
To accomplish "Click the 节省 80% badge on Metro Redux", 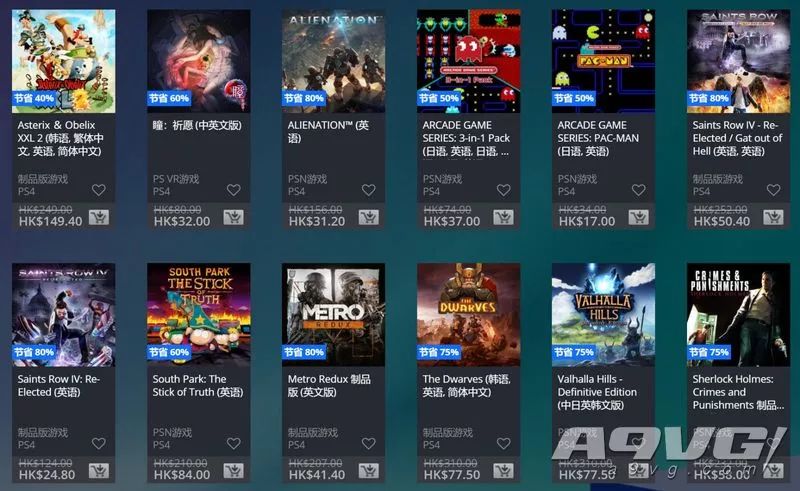I will [x=304, y=352].
